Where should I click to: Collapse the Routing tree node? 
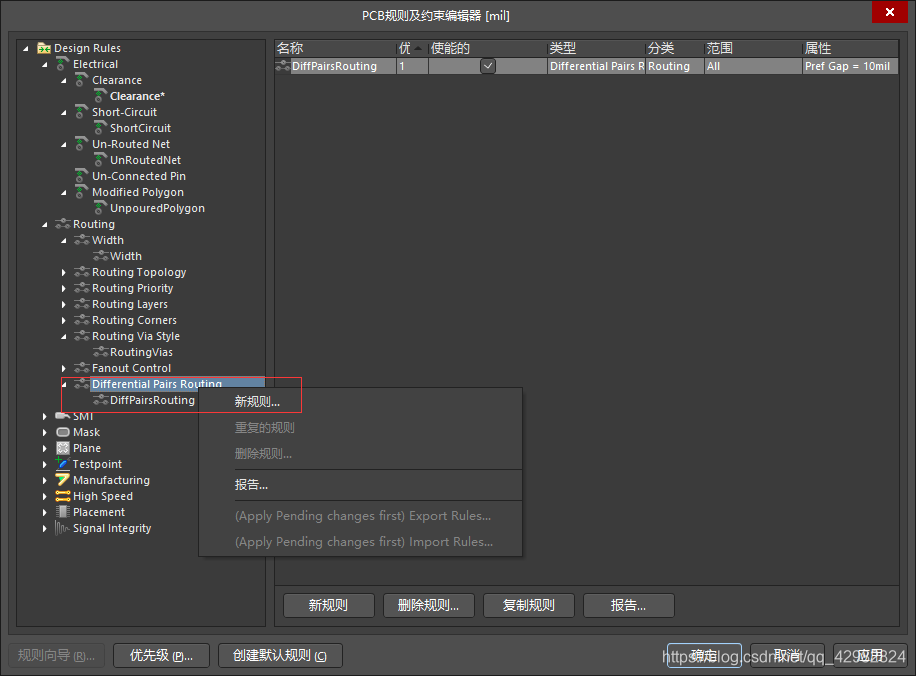[x=45, y=224]
